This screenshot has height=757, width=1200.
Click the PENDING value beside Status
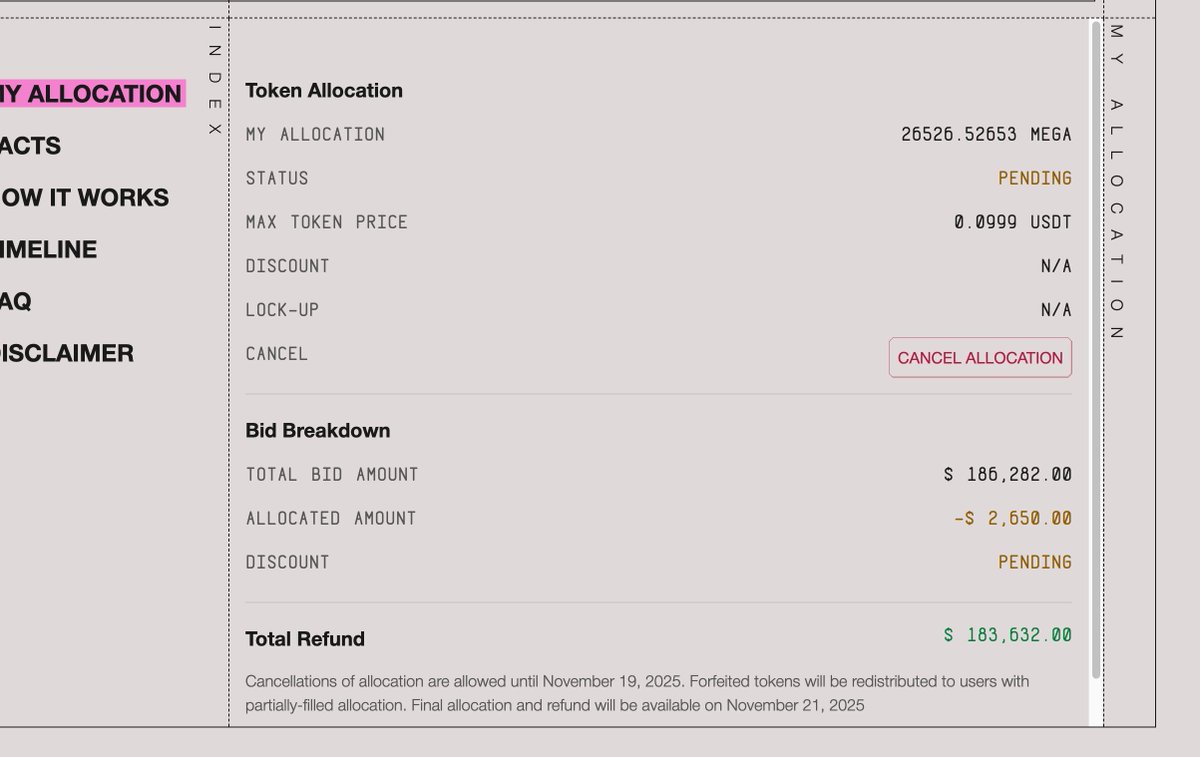click(x=1034, y=178)
